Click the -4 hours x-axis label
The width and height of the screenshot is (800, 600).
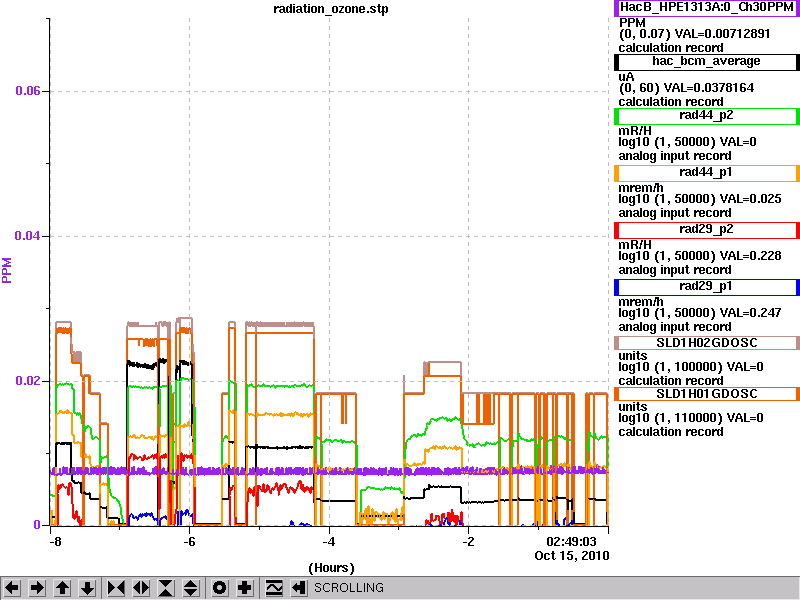point(329,541)
